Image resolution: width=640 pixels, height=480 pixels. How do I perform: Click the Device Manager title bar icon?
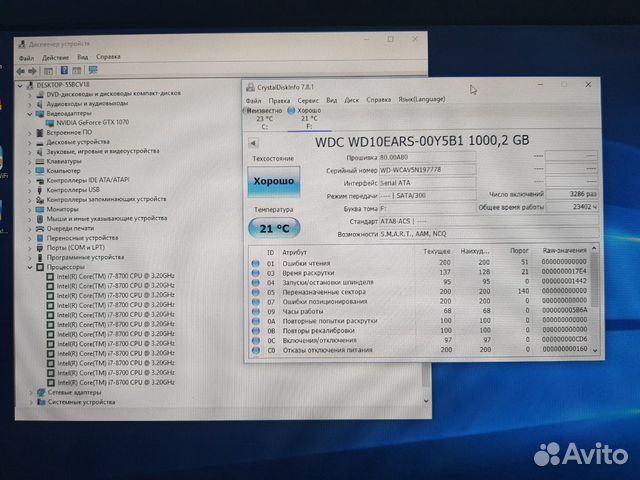point(22,44)
